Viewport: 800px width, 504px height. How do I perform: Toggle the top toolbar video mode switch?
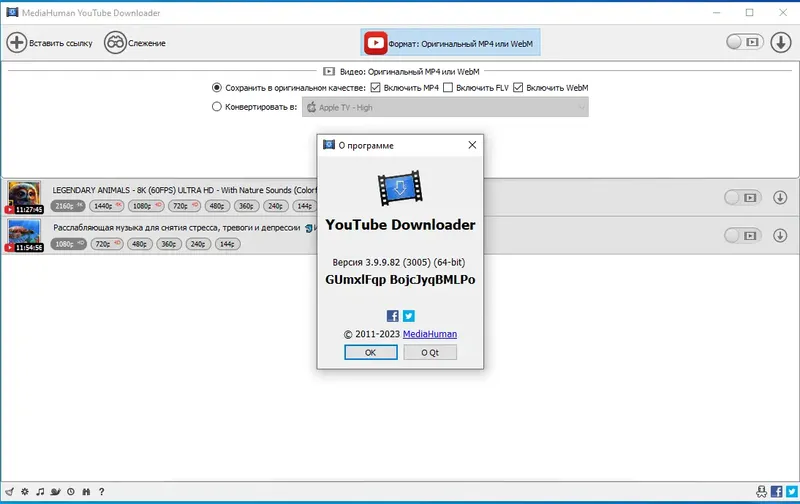[745, 42]
